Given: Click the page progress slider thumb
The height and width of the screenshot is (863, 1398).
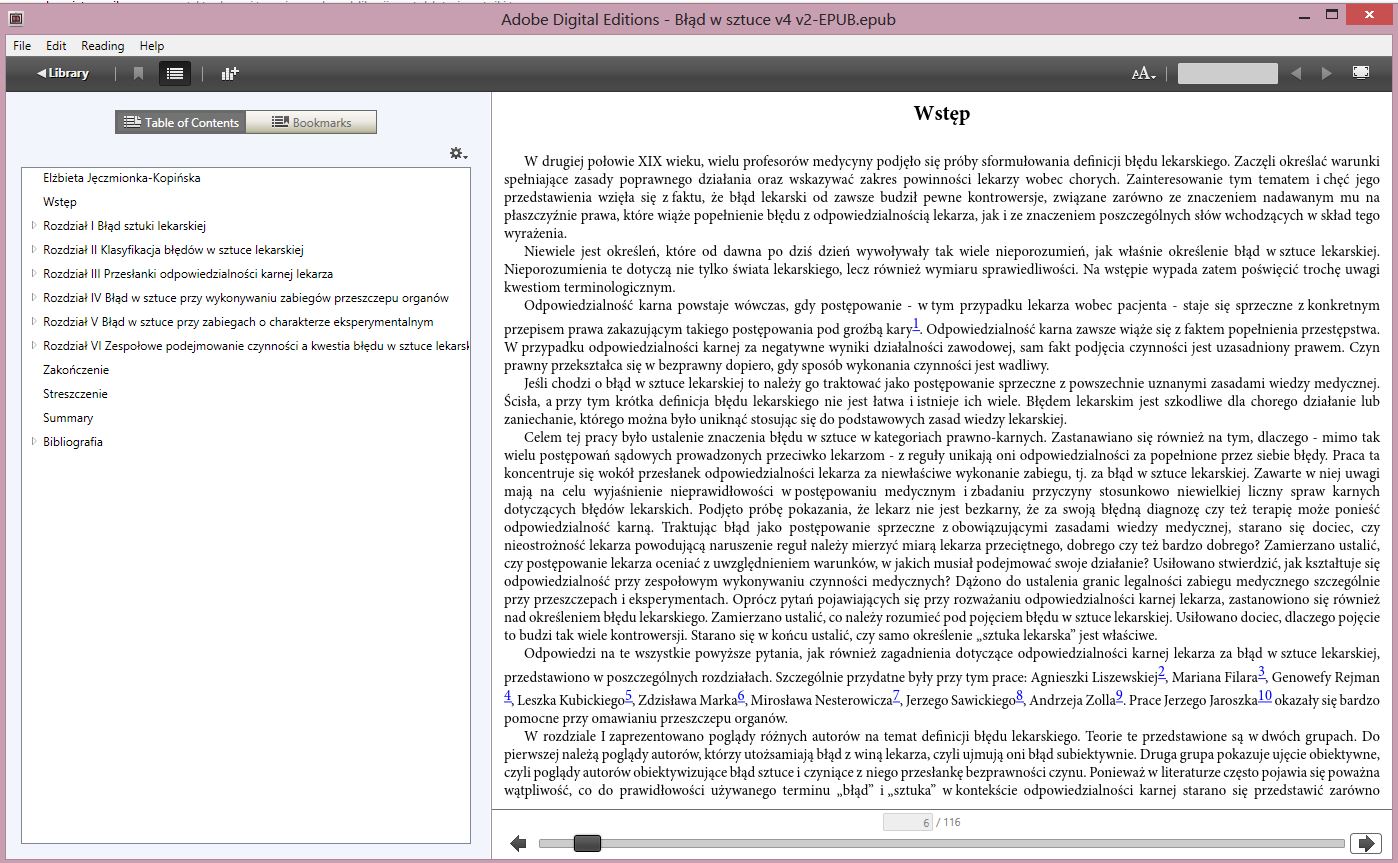Looking at the screenshot, I should click(x=587, y=844).
